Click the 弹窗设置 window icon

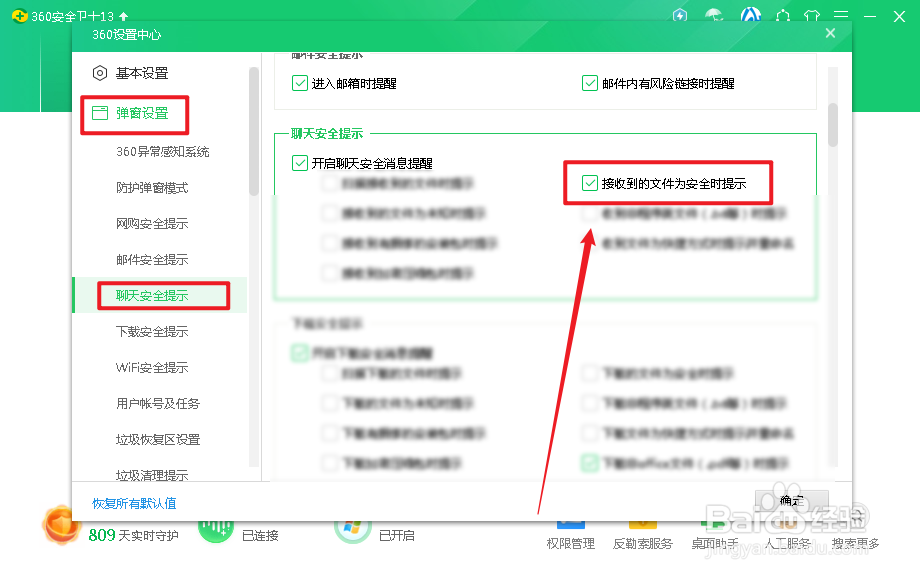[100, 113]
